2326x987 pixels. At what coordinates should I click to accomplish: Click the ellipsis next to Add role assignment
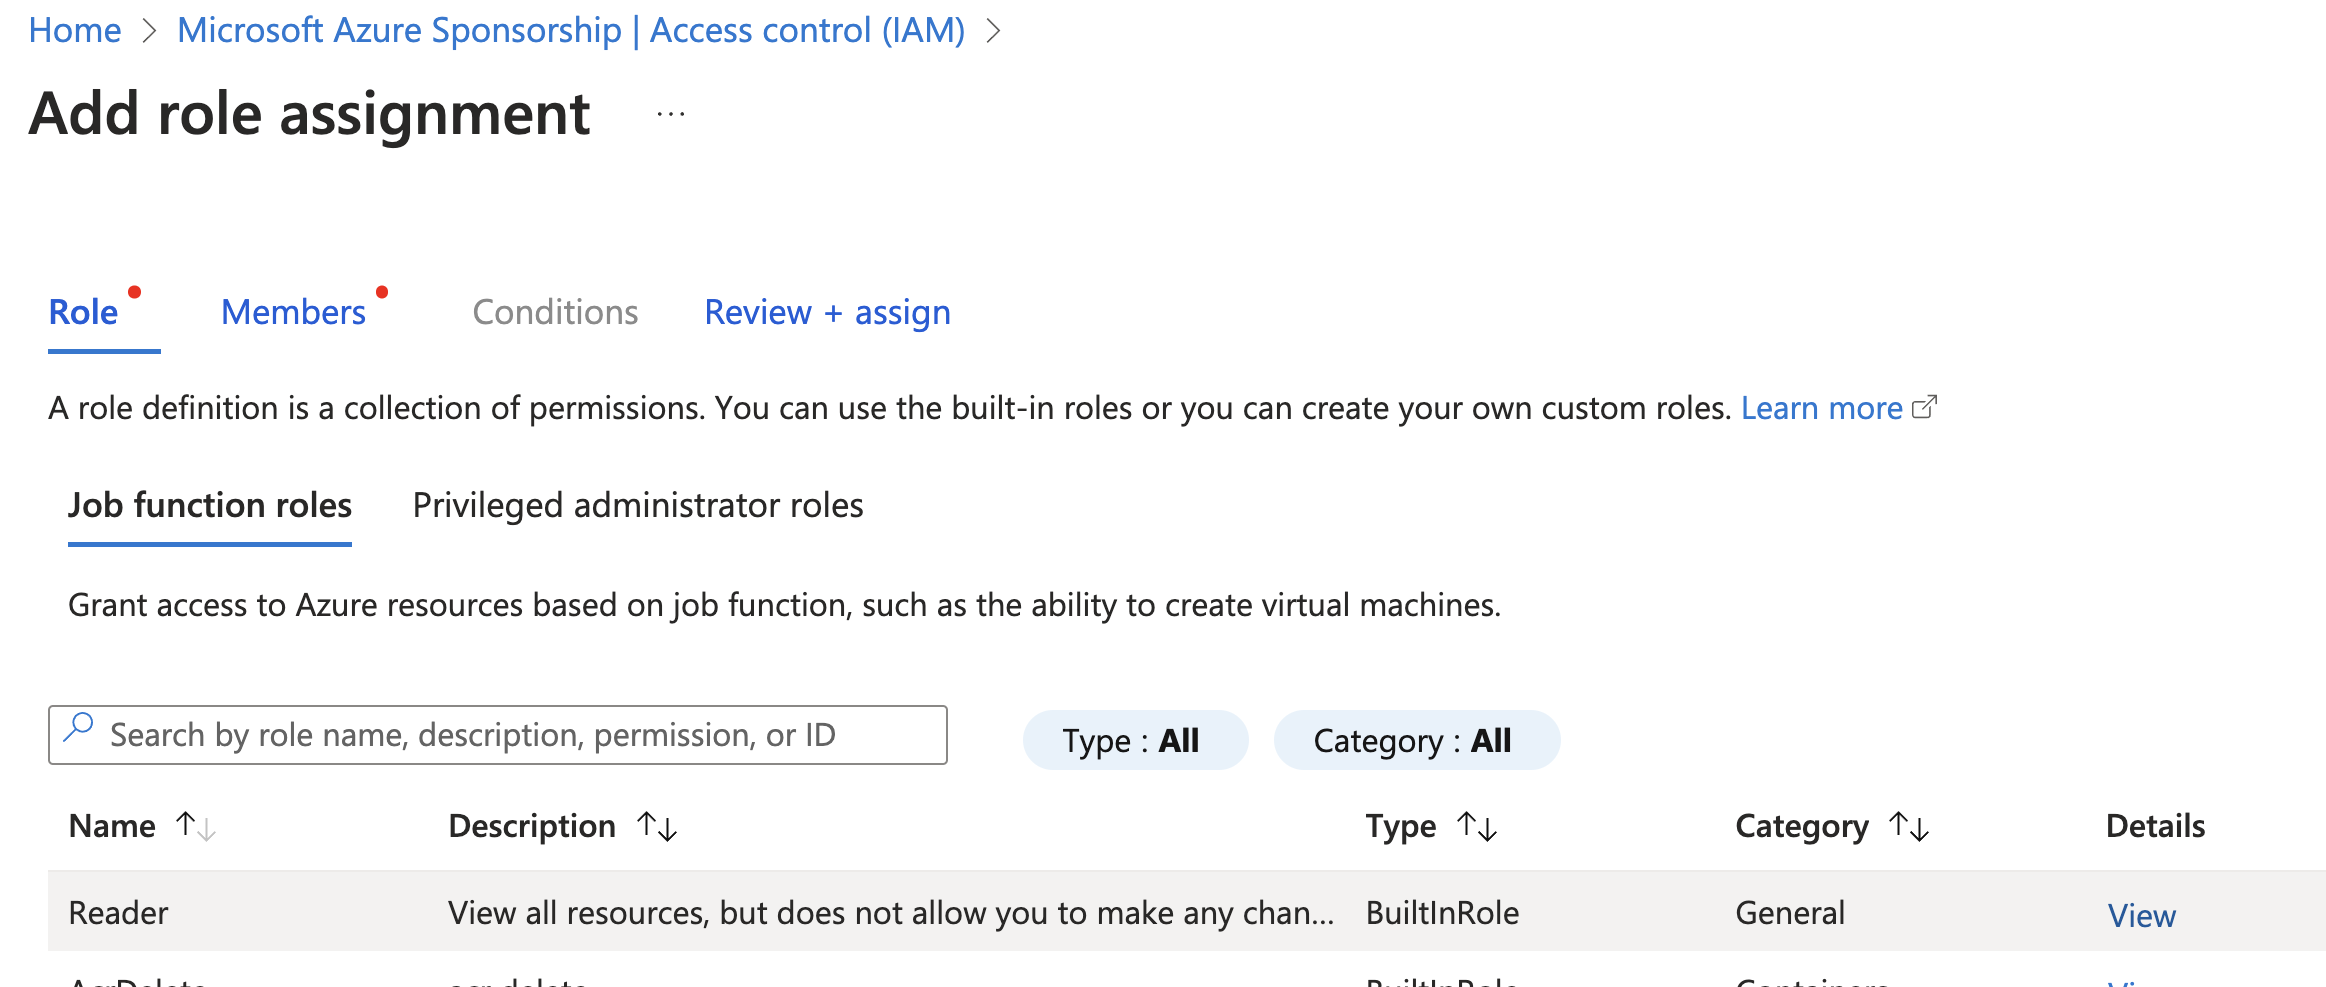[668, 113]
